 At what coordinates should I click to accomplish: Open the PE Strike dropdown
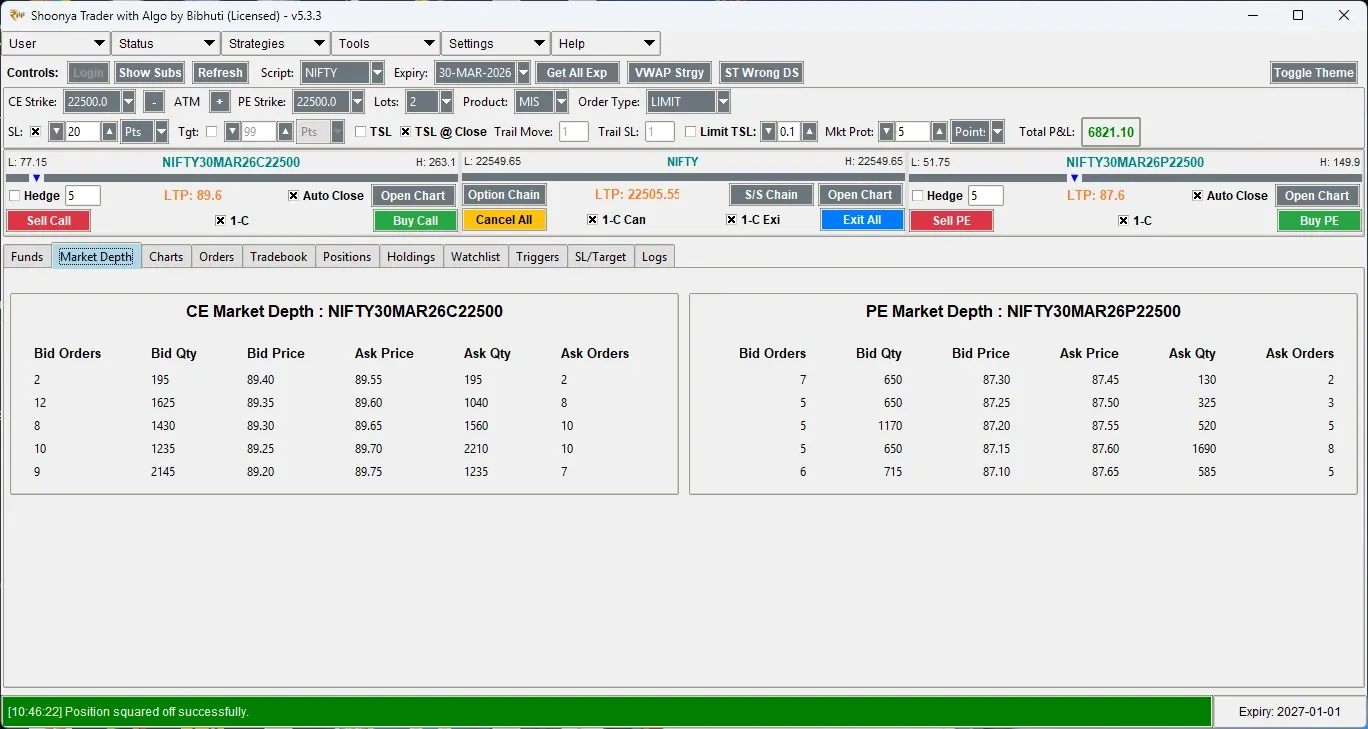pos(358,102)
